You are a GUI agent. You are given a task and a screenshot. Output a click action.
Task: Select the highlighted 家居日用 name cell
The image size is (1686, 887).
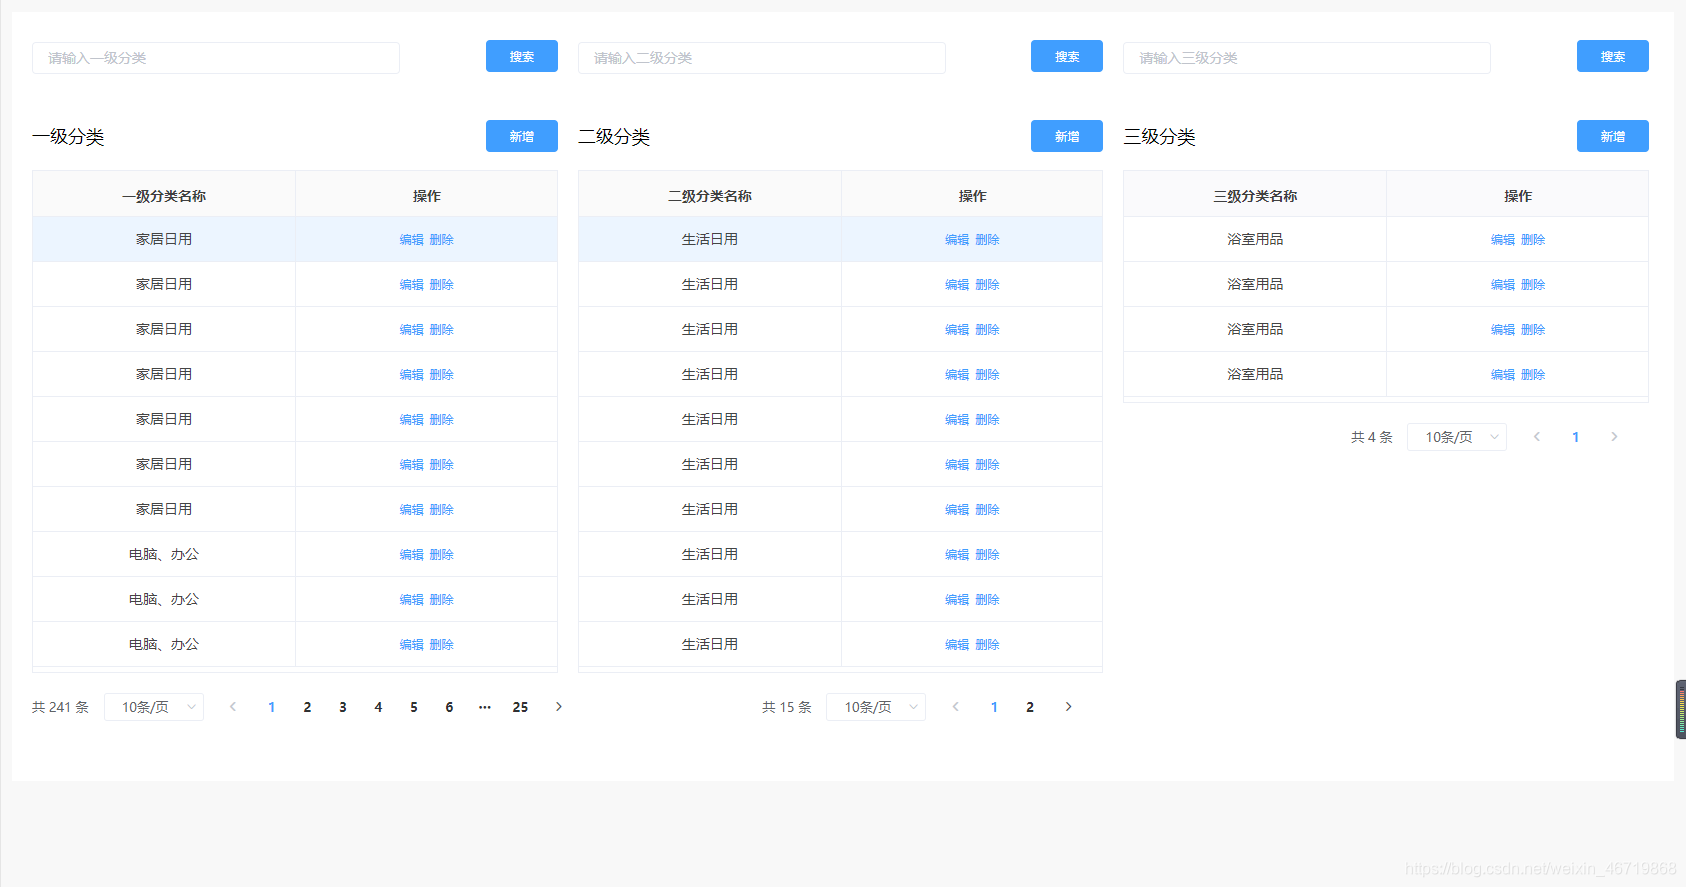164,239
